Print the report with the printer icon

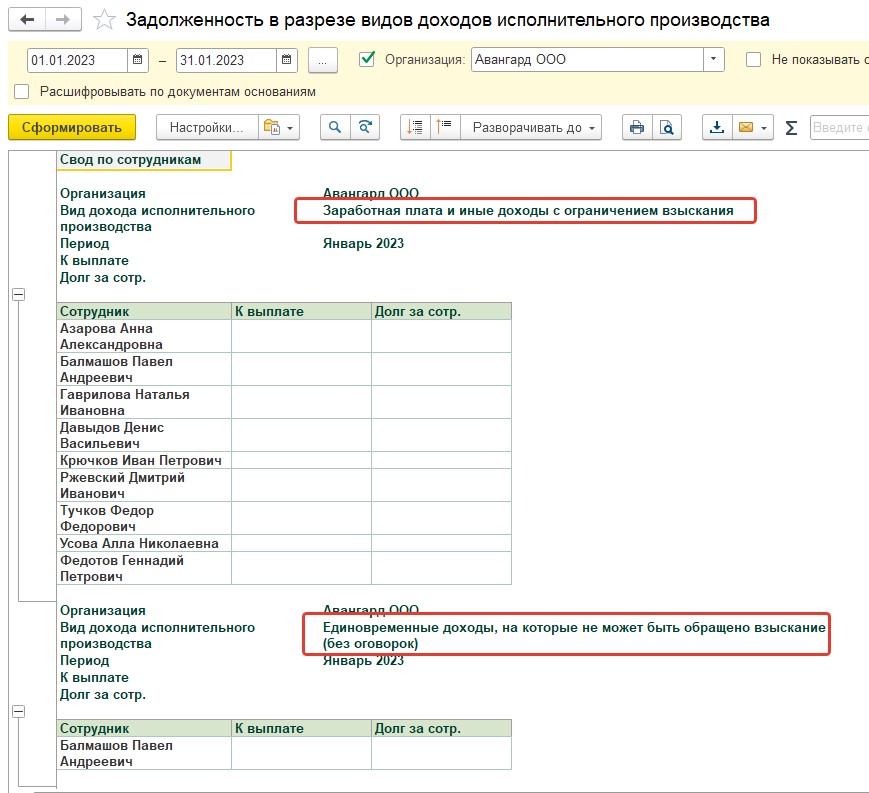coord(637,127)
